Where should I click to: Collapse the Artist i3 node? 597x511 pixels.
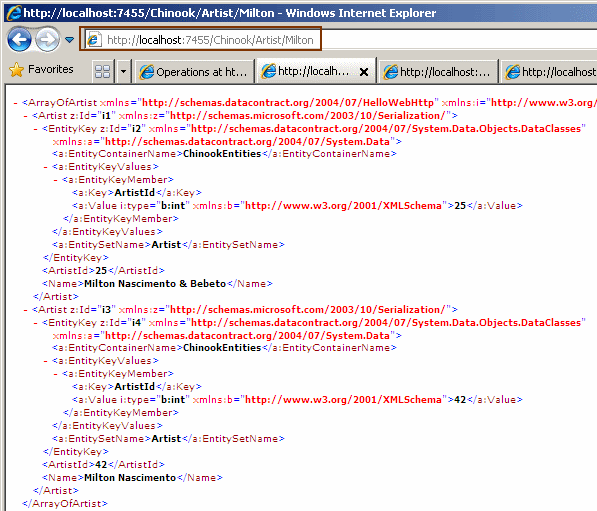26,310
